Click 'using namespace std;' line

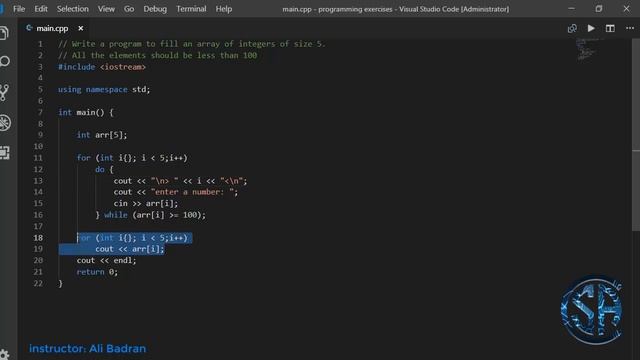point(104,89)
